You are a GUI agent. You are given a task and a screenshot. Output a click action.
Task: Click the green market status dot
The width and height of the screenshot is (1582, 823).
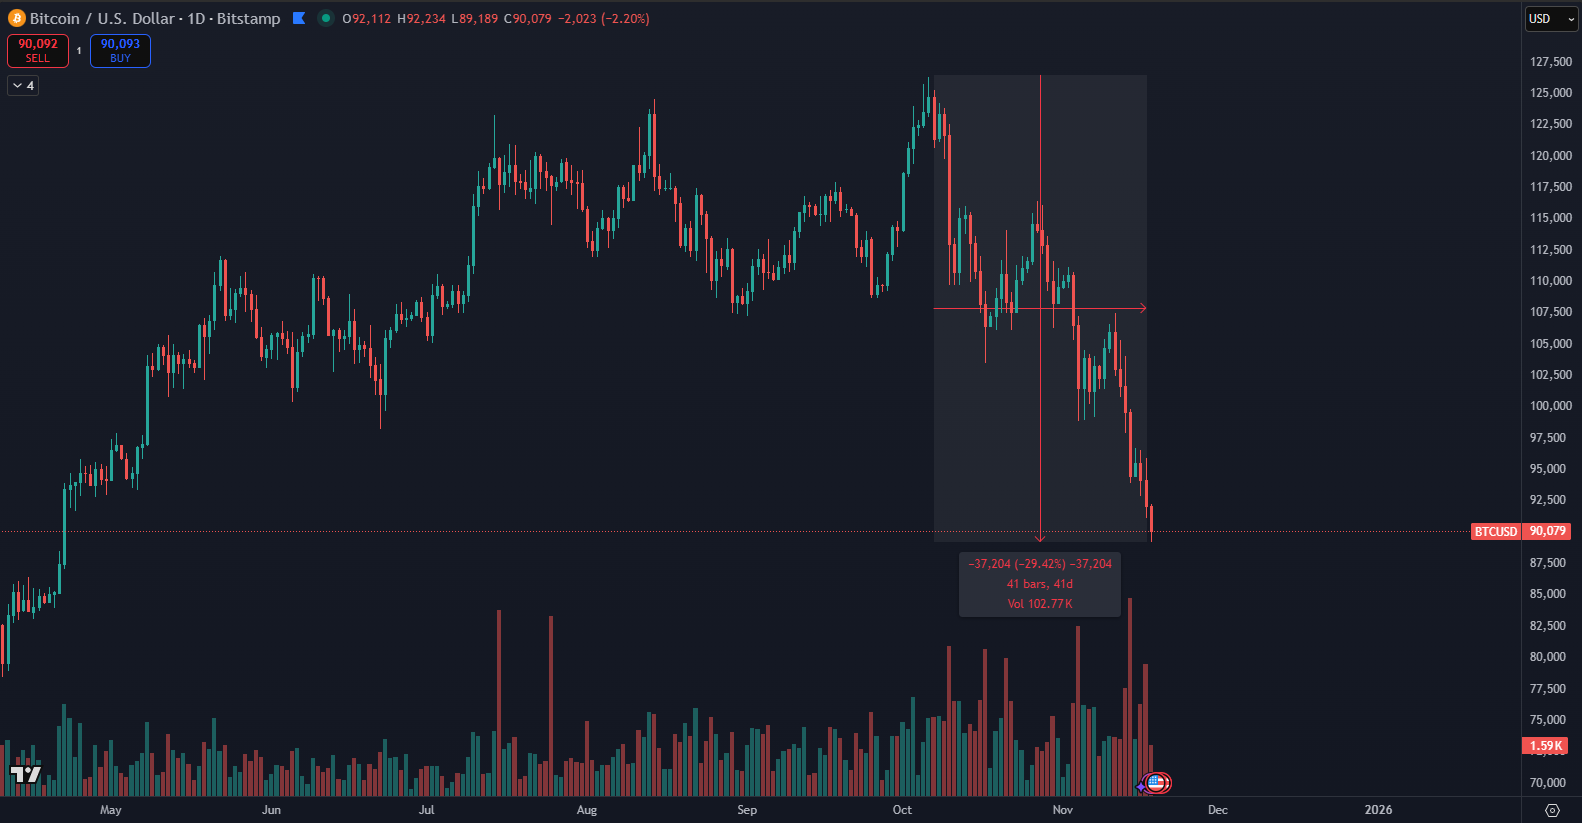click(x=325, y=18)
